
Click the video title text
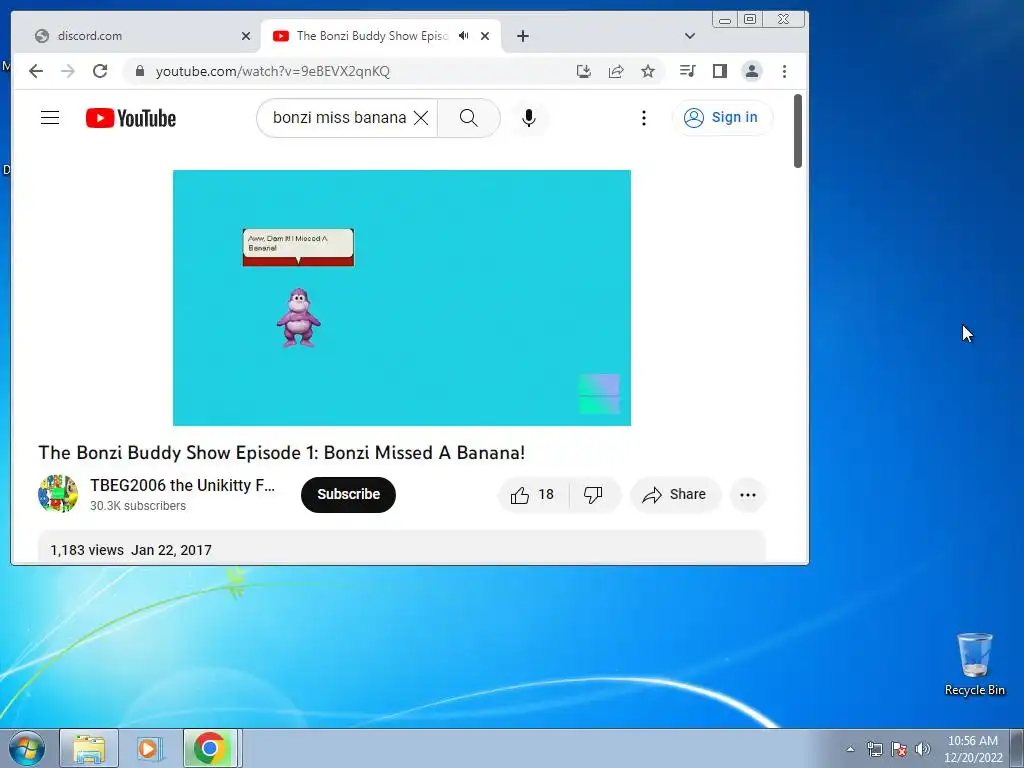[x=281, y=453]
